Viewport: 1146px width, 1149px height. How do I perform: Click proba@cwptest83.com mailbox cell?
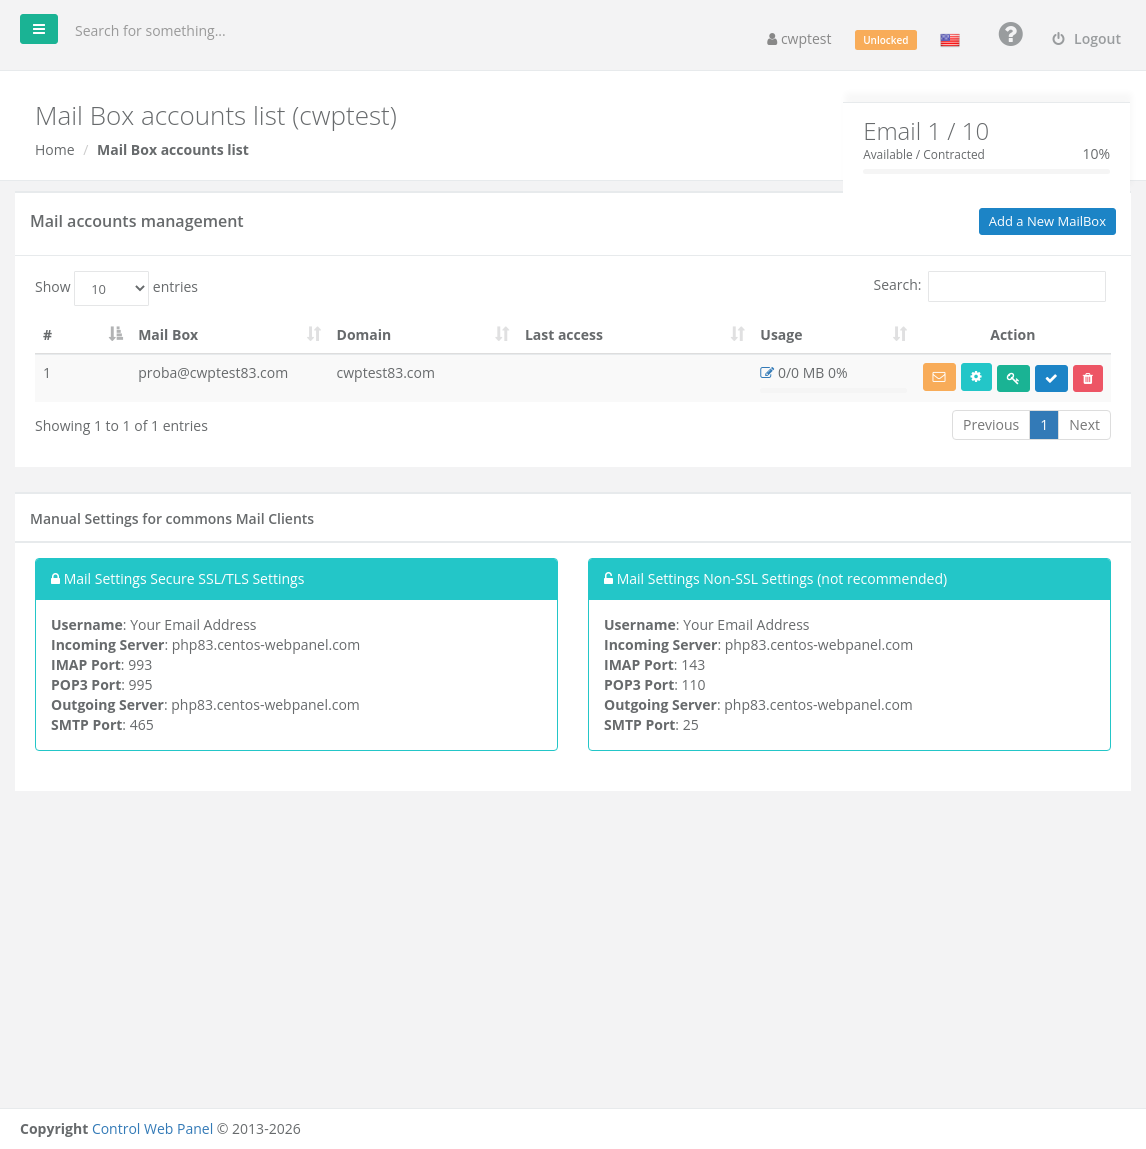[x=213, y=373]
